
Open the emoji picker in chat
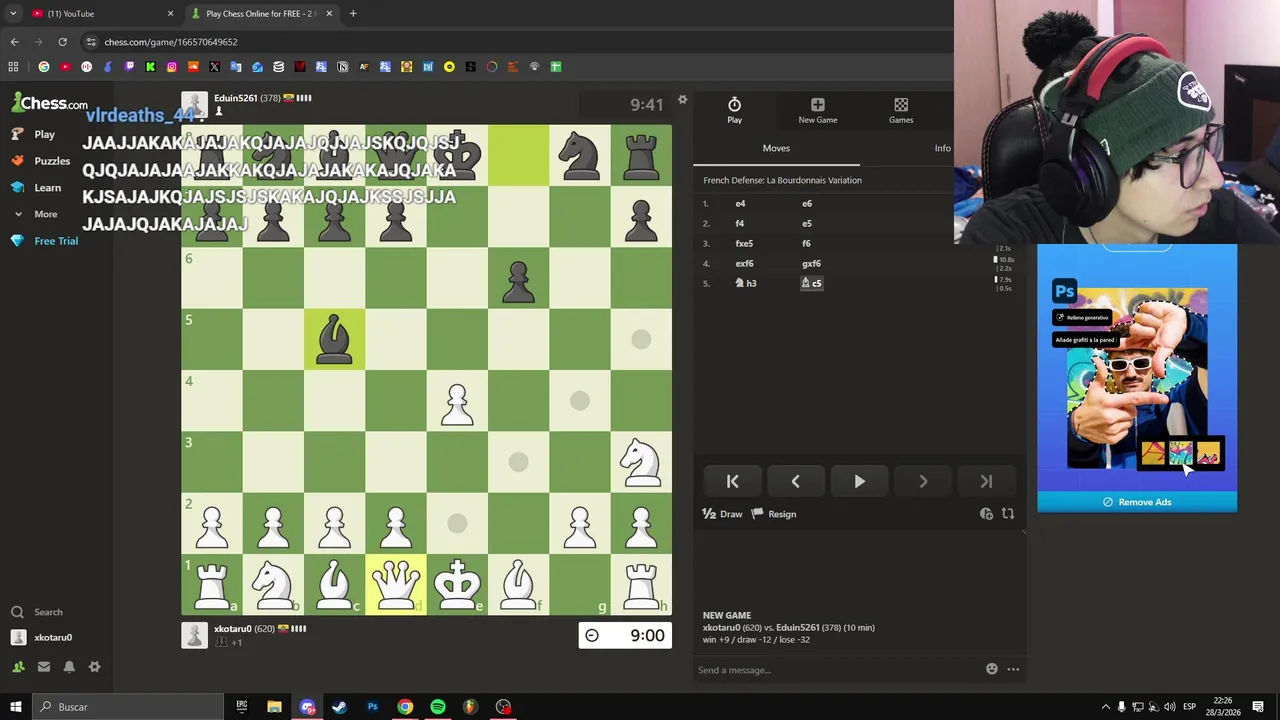(991, 669)
